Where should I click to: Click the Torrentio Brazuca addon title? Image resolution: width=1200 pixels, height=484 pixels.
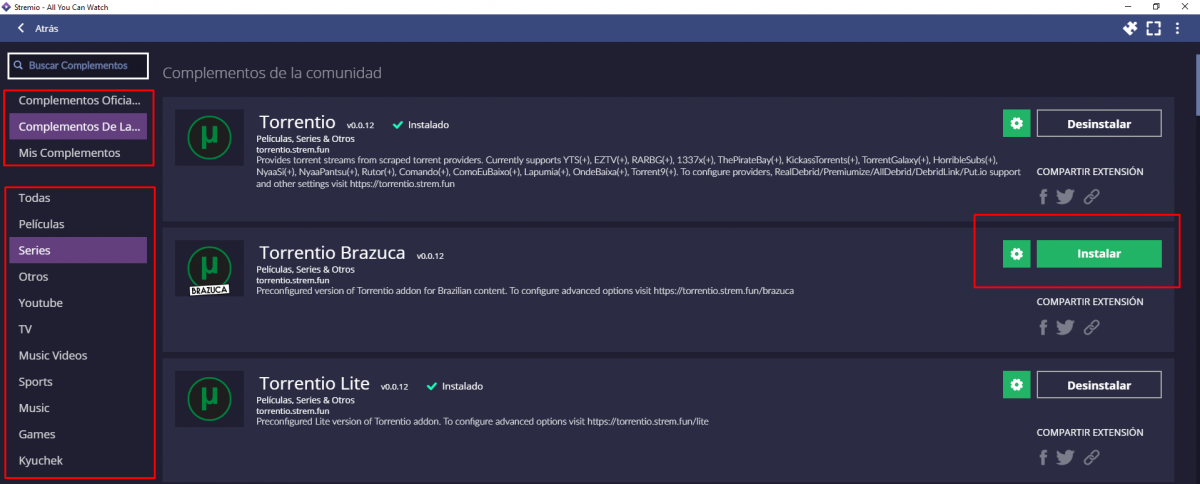coord(332,253)
